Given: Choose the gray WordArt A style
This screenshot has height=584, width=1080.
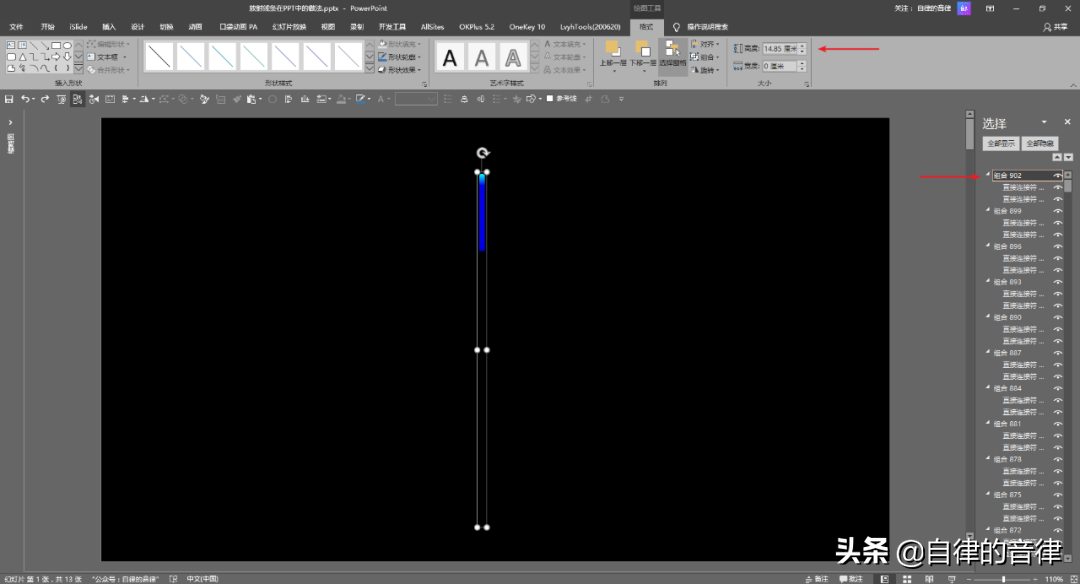Looking at the screenshot, I should click(x=481, y=58).
